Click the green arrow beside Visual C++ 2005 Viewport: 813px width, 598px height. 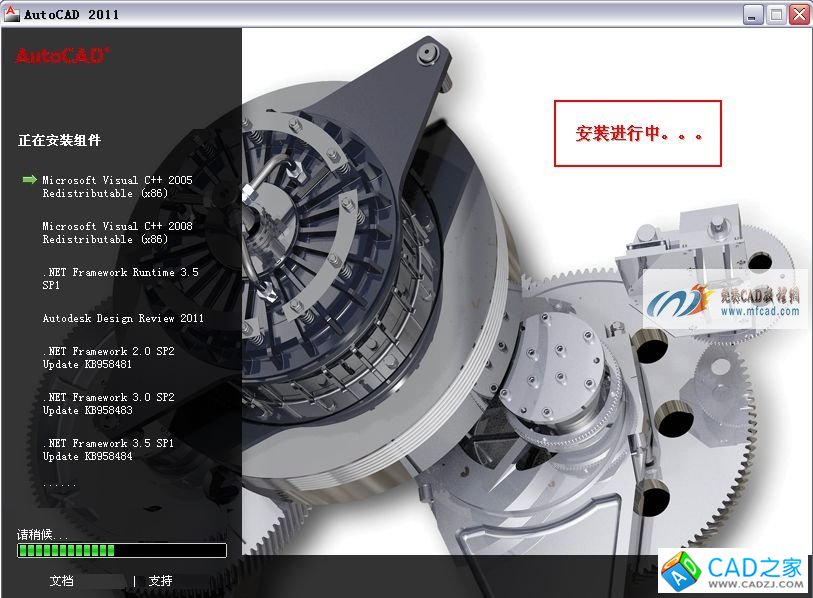[29, 180]
